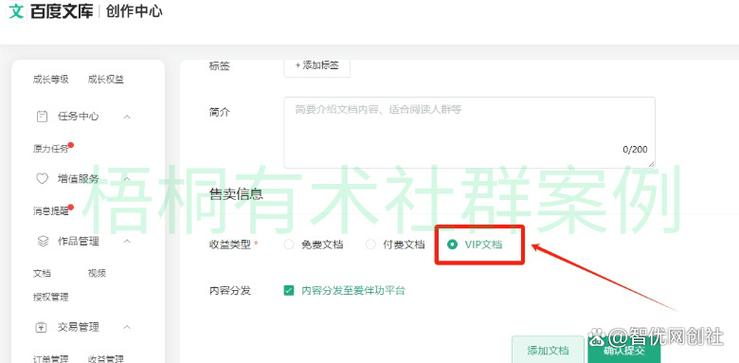This screenshot has height=363, width=739.
Task: Open 授权管理 in sidebar
Action: (51, 297)
